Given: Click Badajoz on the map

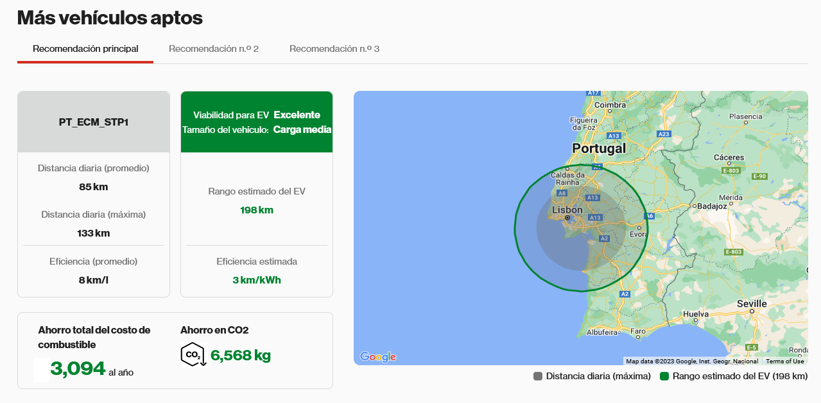Looking at the screenshot, I should click(x=713, y=206).
